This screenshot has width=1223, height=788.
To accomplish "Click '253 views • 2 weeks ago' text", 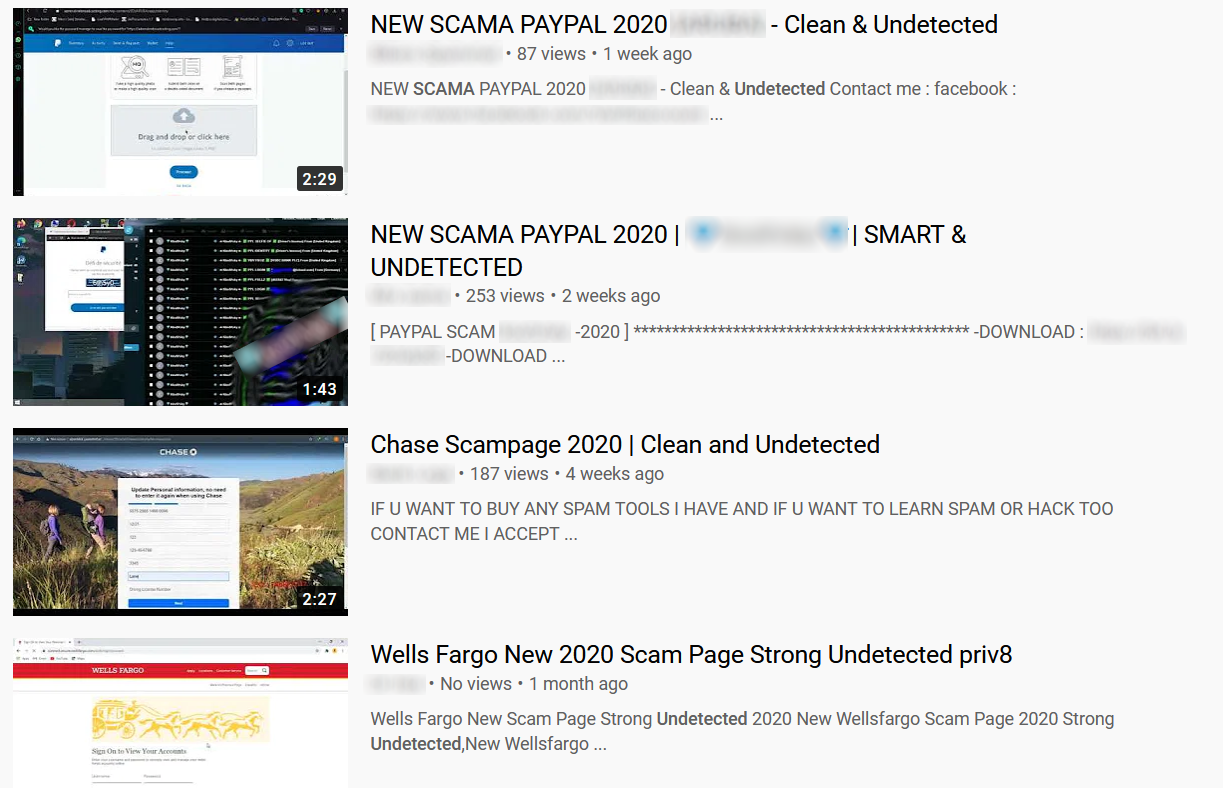I will (x=563, y=296).
